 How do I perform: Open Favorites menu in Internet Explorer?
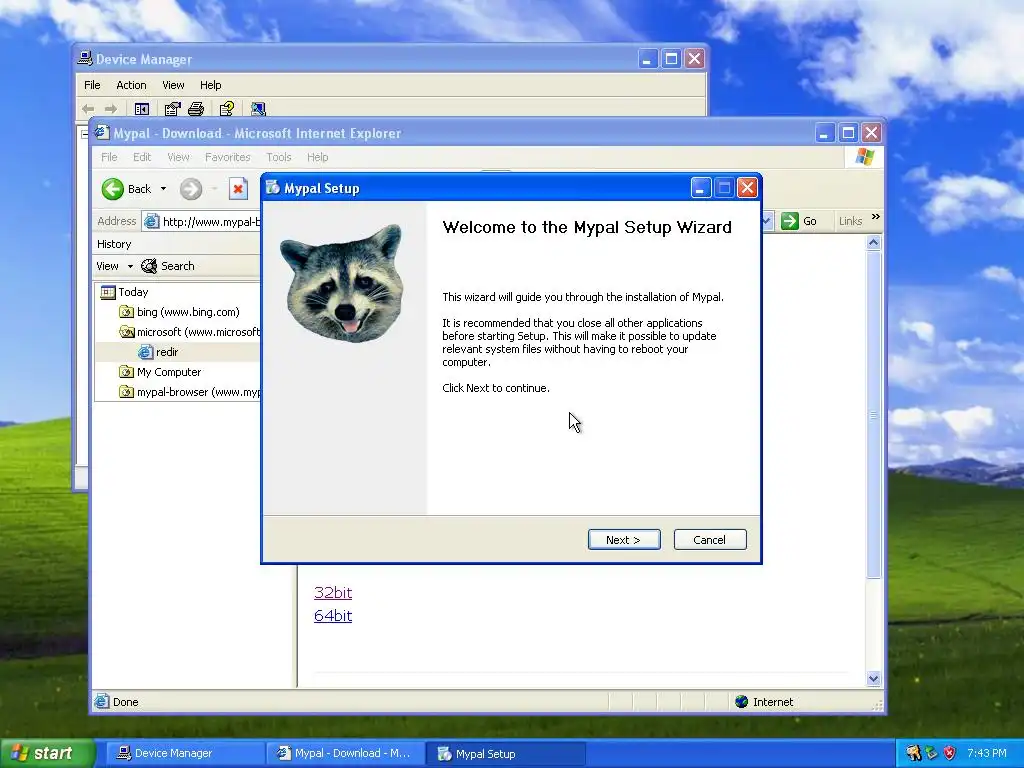point(227,157)
